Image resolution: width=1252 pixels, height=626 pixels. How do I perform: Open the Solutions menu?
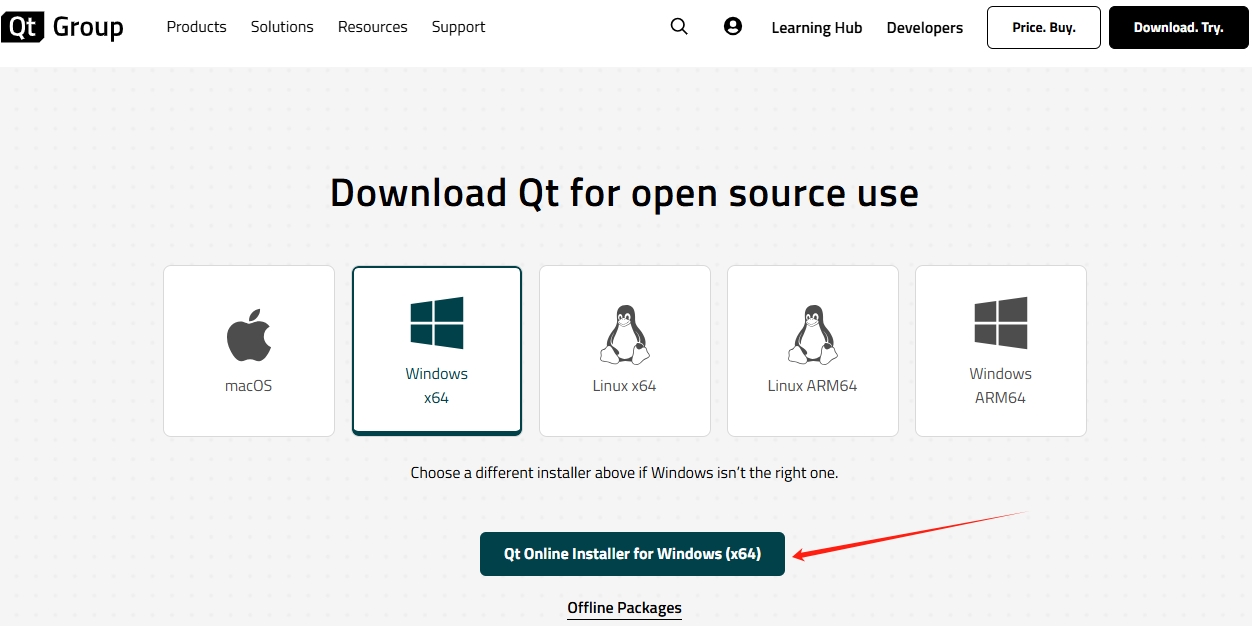pos(282,27)
